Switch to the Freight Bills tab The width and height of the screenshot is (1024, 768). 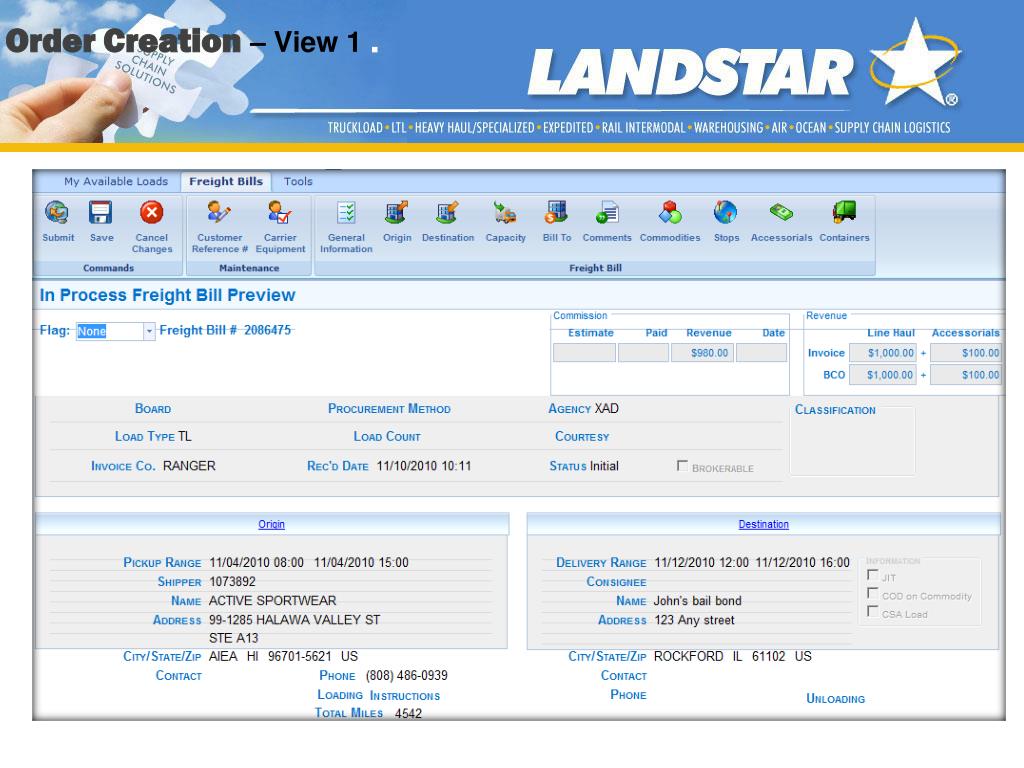(226, 182)
